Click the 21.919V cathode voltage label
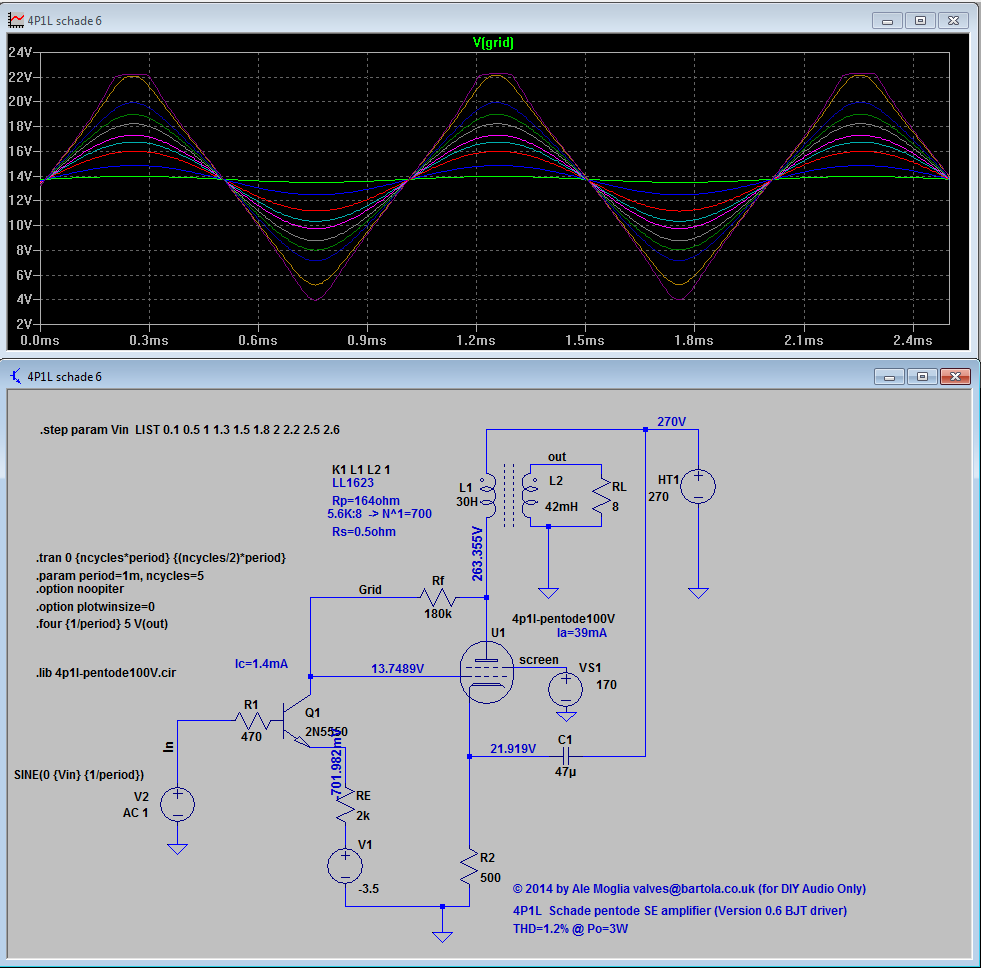This screenshot has height=968, width=981. click(x=513, y=749)
